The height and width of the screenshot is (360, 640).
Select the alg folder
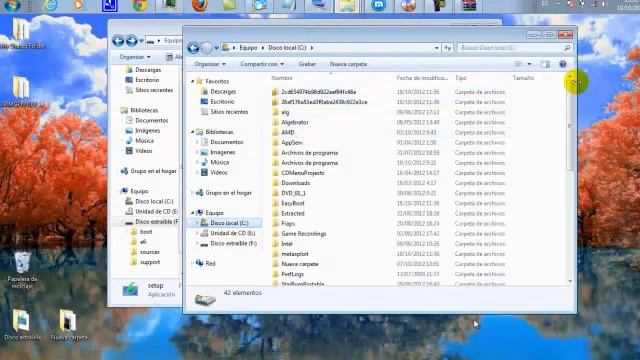285,112
